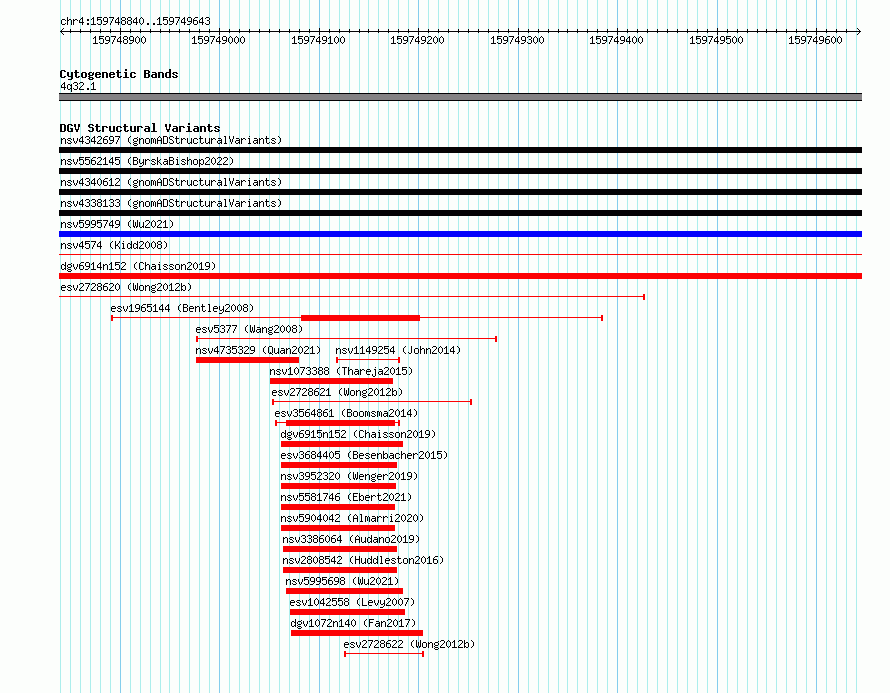Select the esv2728621 (Wong2012b) label

[337, 392]
